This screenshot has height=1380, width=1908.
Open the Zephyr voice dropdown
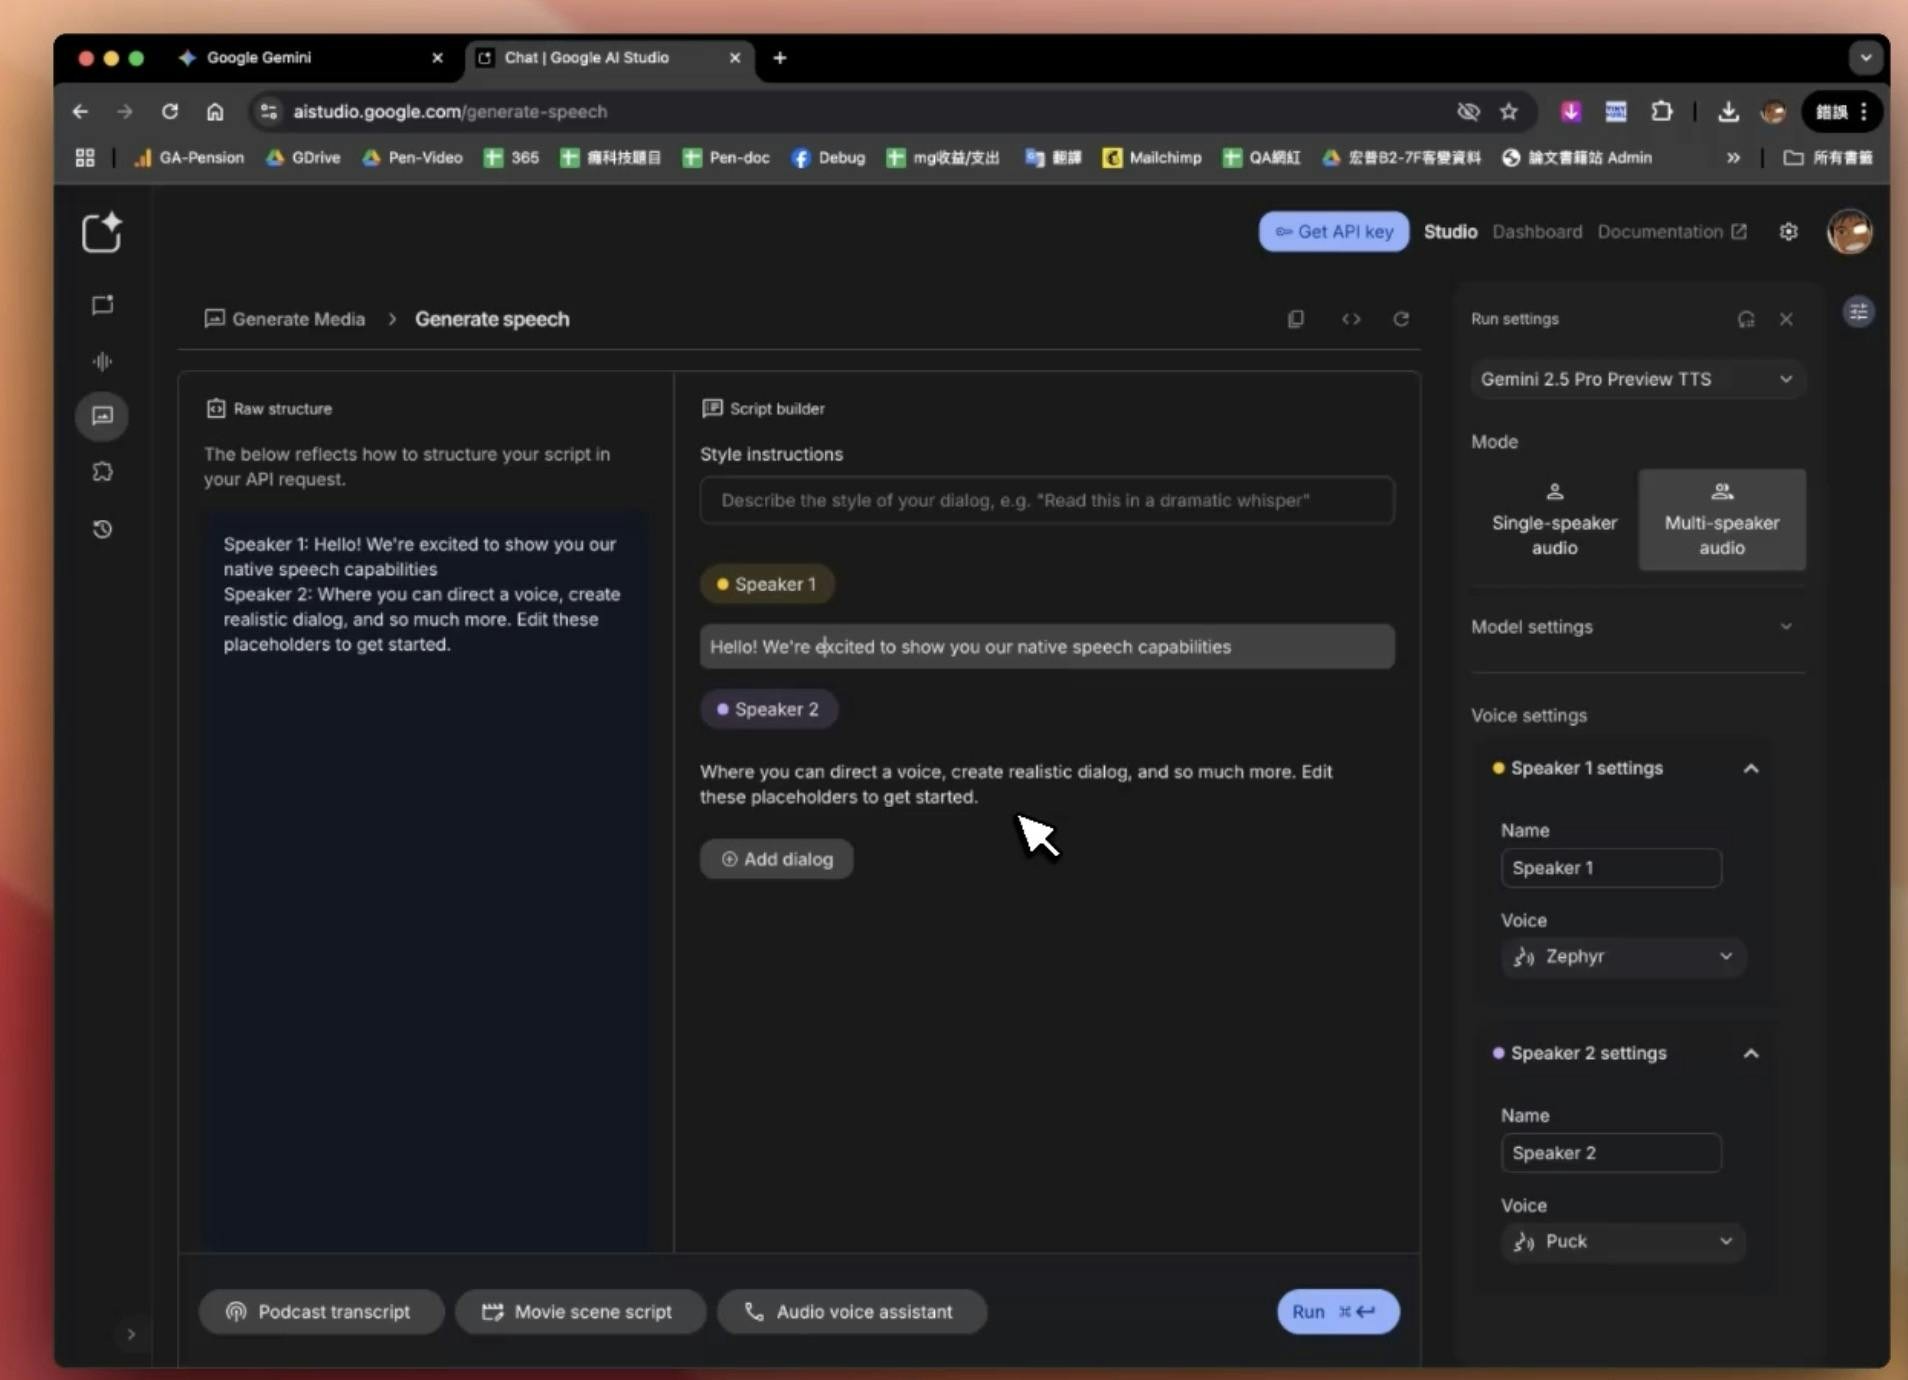(x=1622, y=957)
